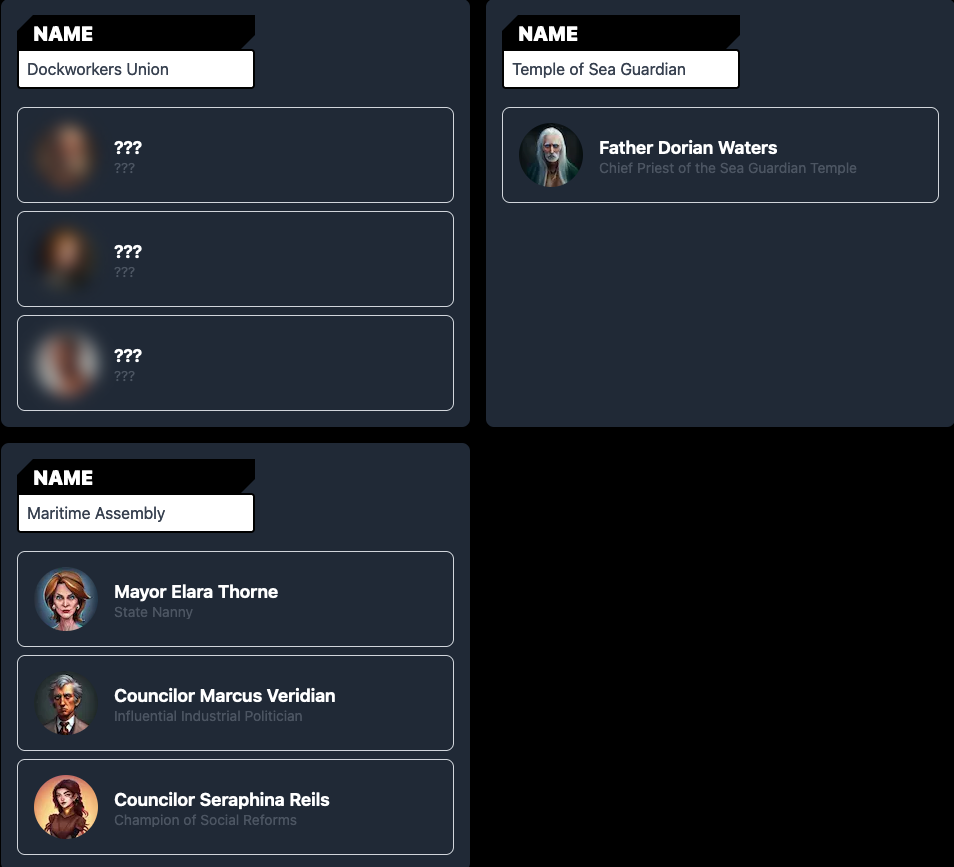The height and width of the screenshot is (867, 954).
Task: Click the NAME label above Maritime Assembly
Action: (x=63, y=478)
